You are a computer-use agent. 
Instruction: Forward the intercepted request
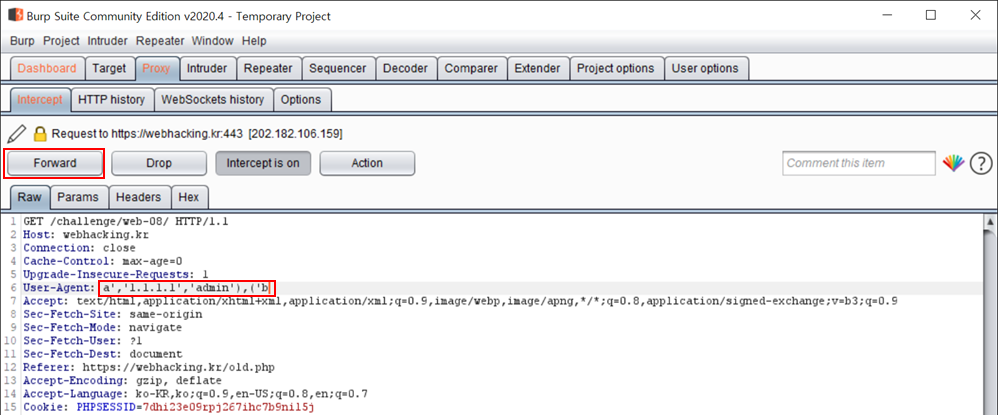point(54,163)
